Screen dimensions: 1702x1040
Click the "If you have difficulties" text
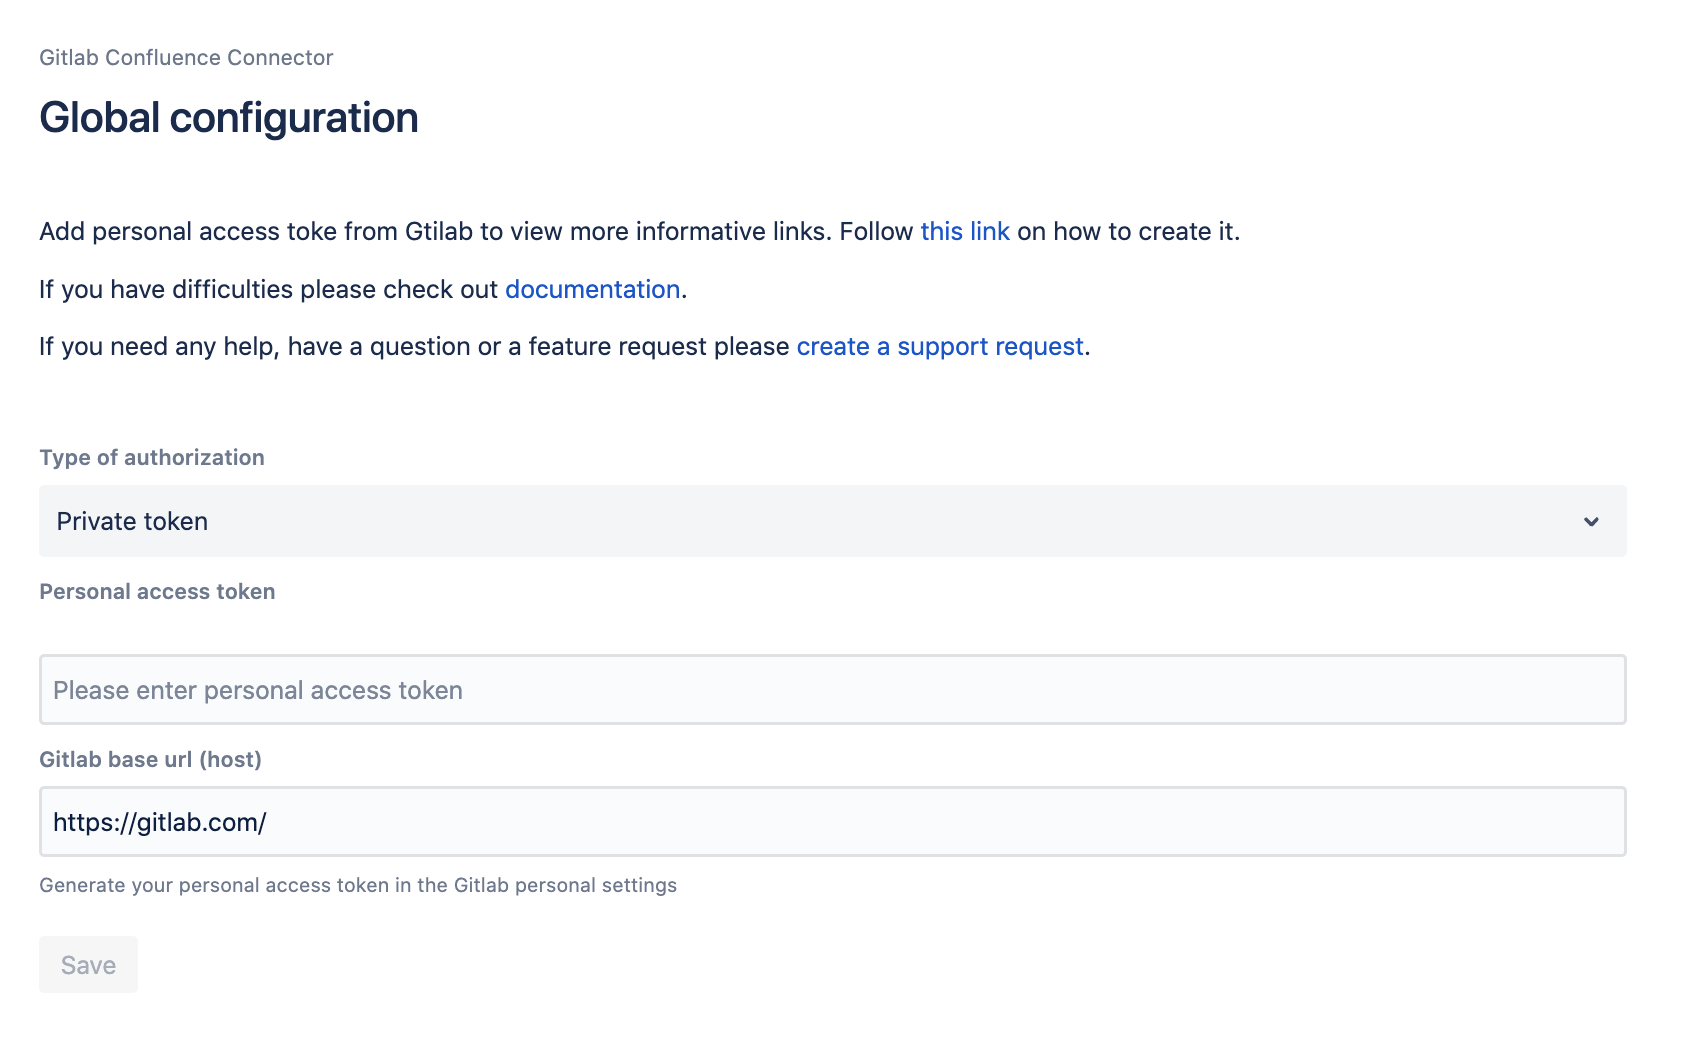click(x=268, y=289)
